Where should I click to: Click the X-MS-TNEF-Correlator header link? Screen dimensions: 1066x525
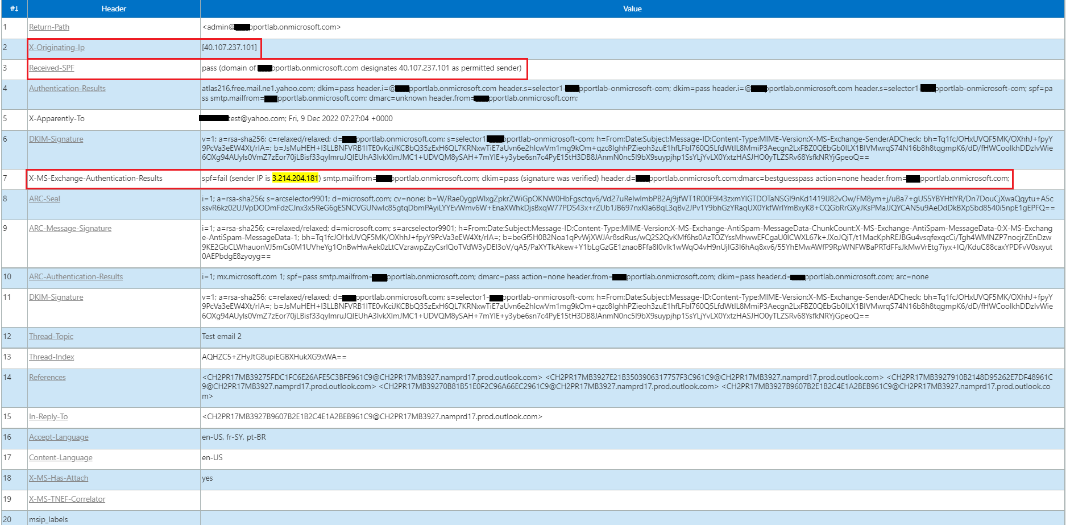[67, 499]
